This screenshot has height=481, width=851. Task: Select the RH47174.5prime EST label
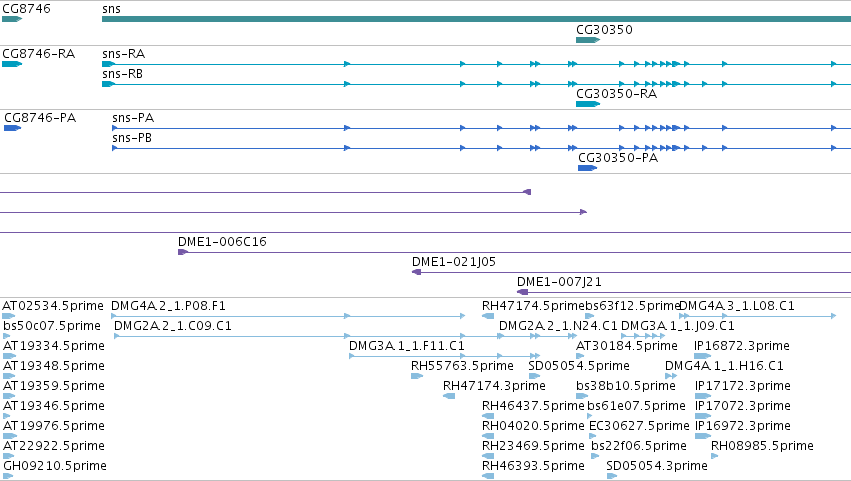tap(533, 306)
